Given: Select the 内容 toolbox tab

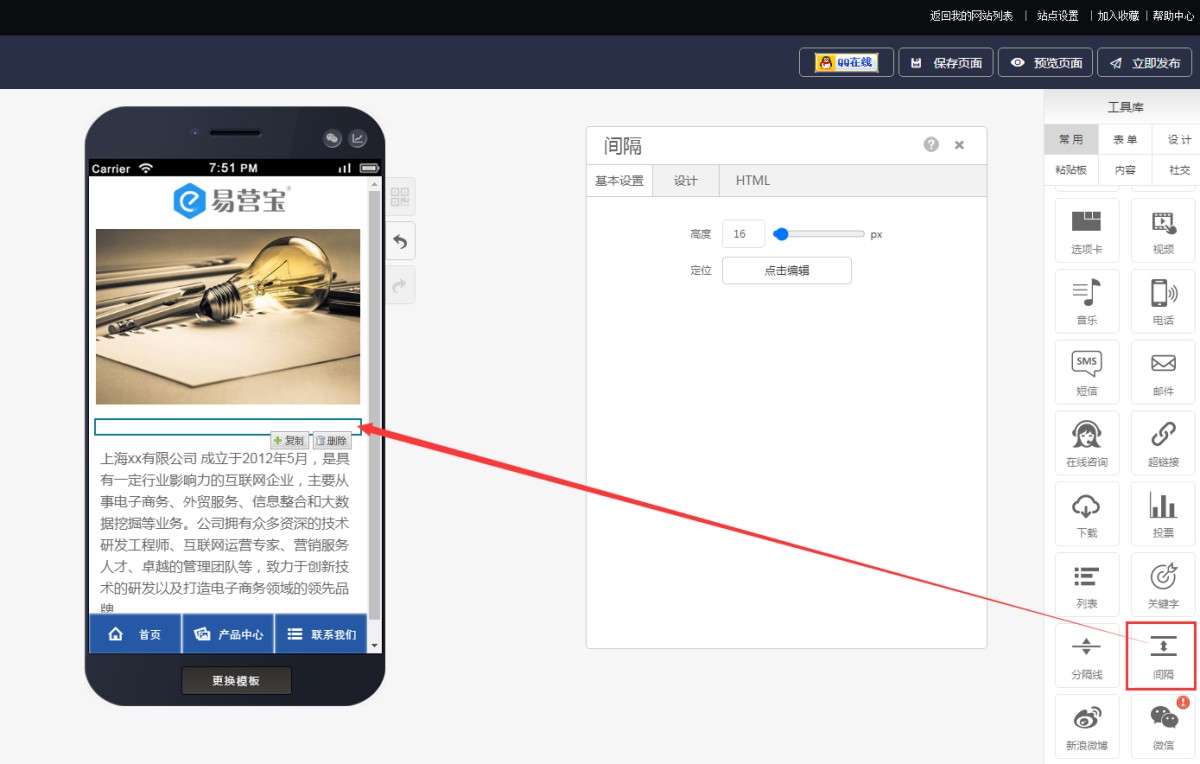Looking at the screenshot, I should coord(1125,170).
